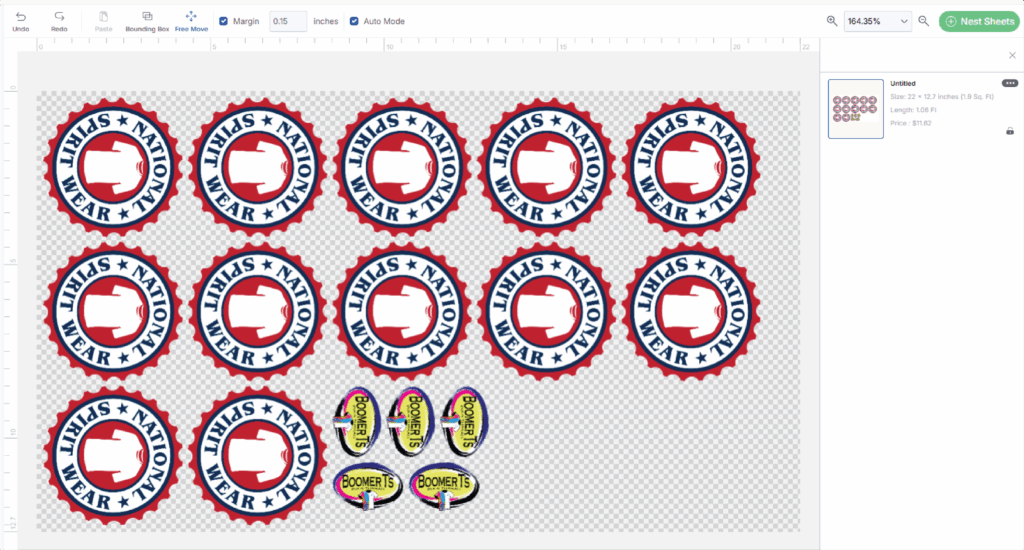Toggle the lock icon on Untitled sheet
Image resolution: width=1024 pixels, height=550 pixels.
pyautogui.click(x=1009, y=131)
